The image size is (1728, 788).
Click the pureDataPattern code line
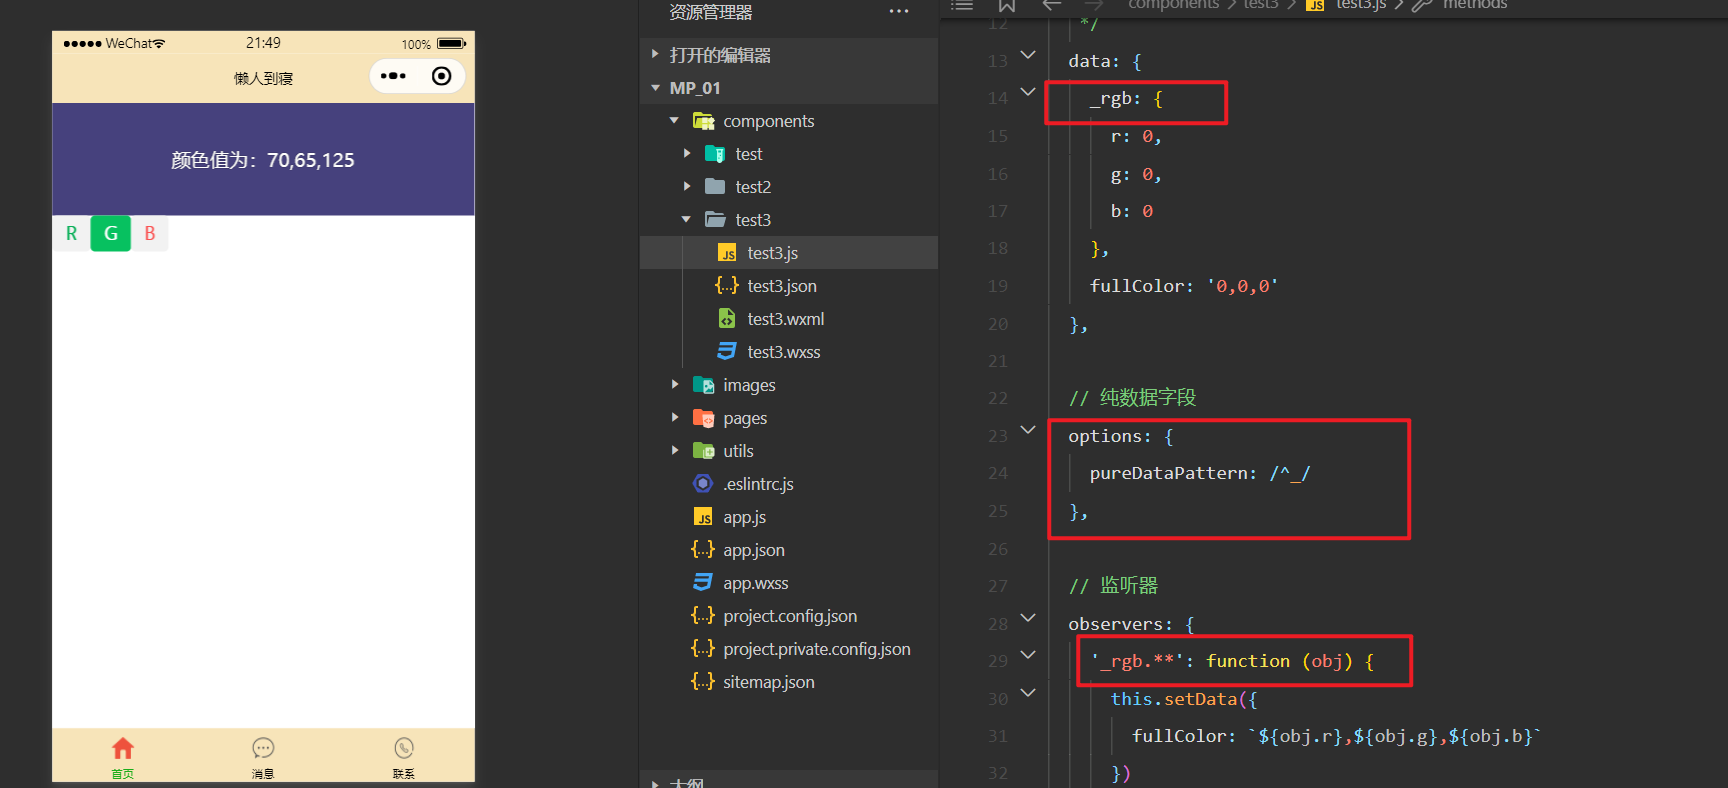pos(1200,473)
